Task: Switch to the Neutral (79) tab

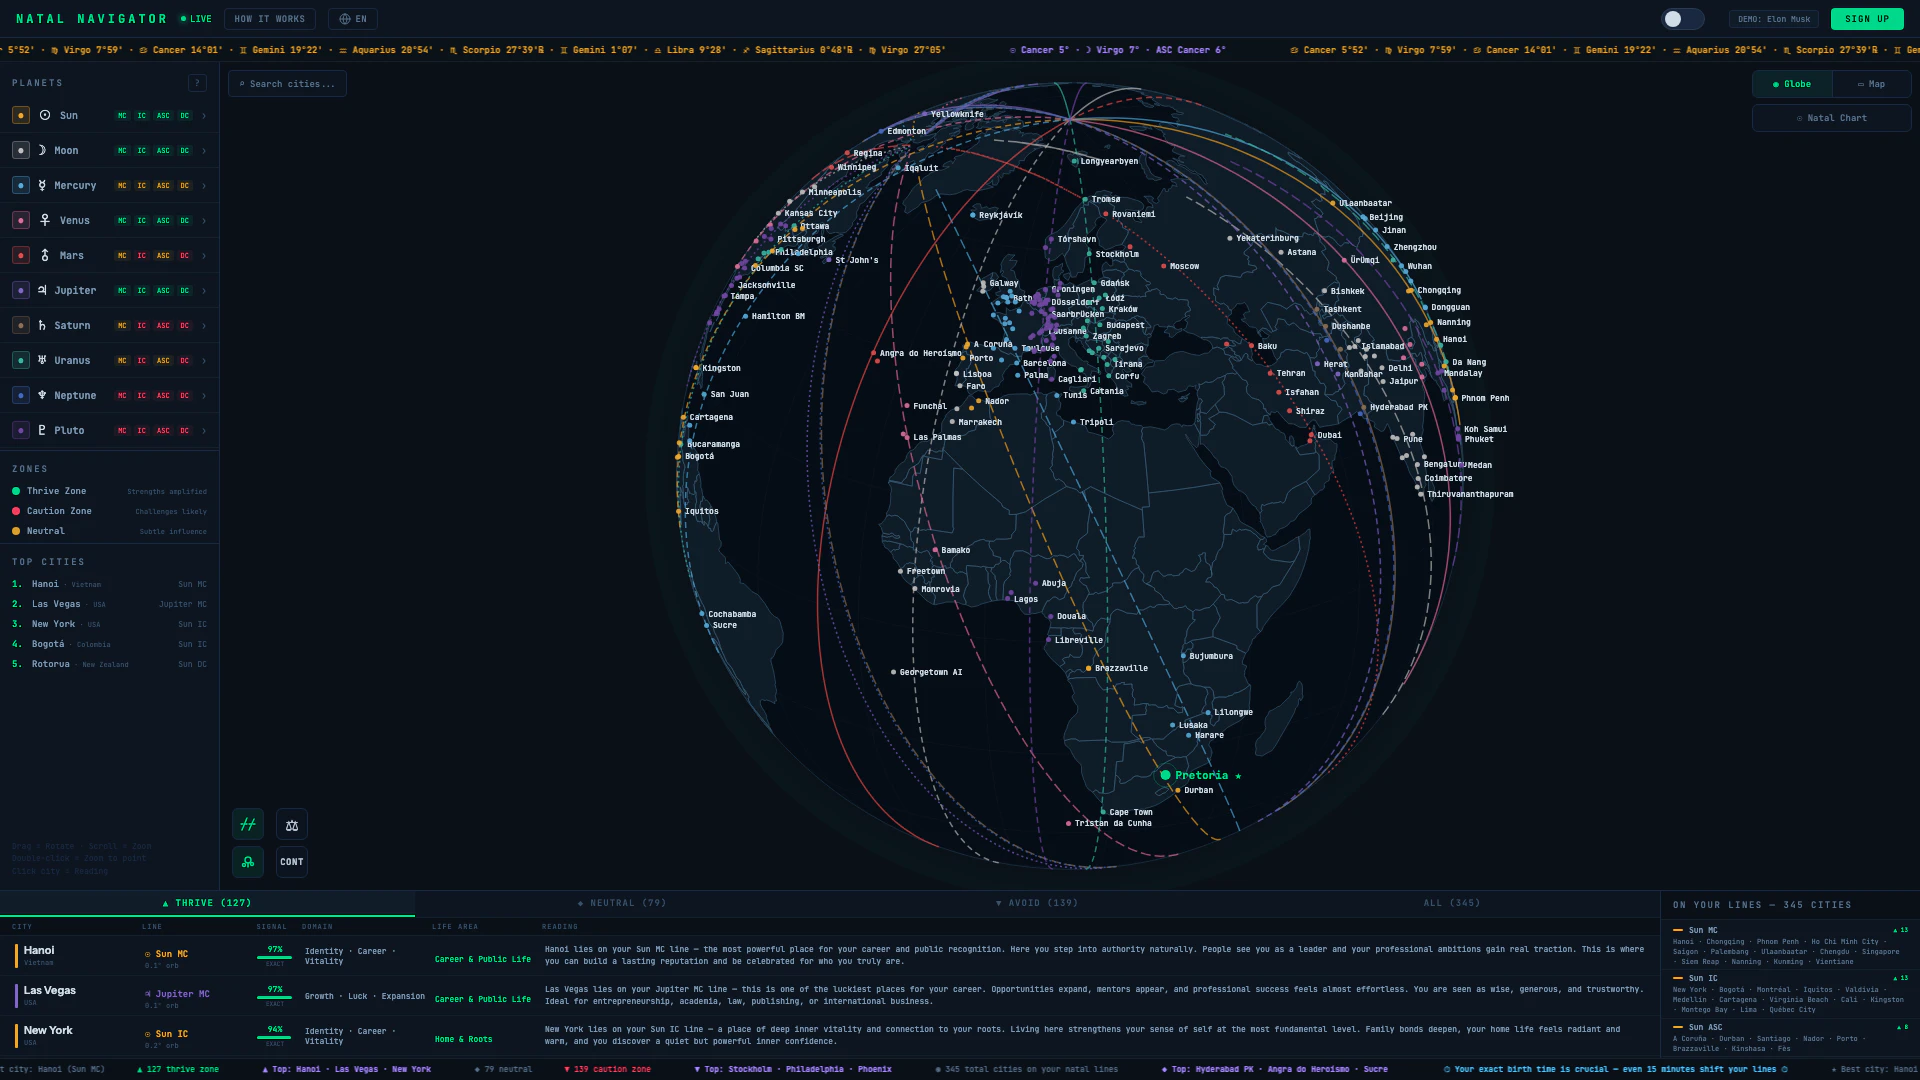Action: coord(622,903)
